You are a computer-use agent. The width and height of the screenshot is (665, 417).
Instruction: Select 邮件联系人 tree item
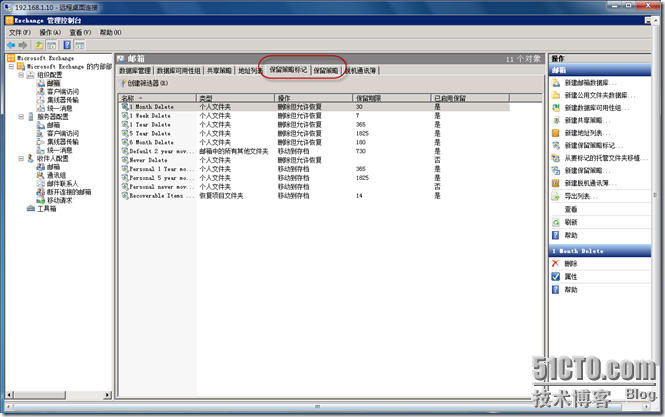pyautogui.click(x=63, y=184)
